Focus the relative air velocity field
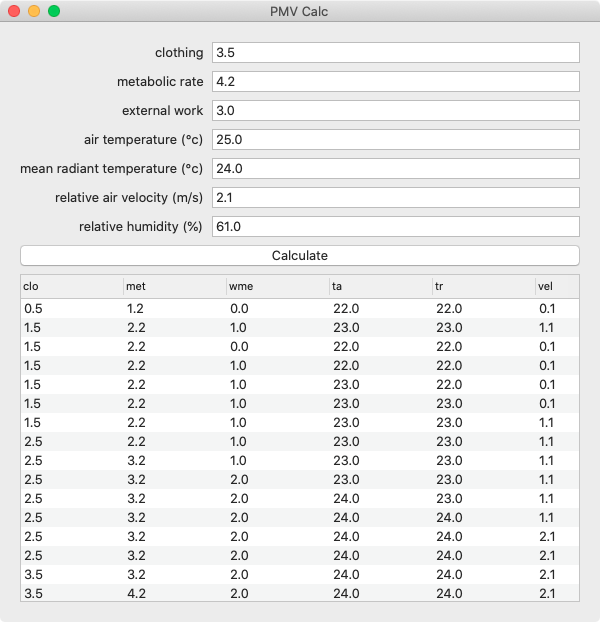This screenshot has height=622, width=600. [396, 198]
